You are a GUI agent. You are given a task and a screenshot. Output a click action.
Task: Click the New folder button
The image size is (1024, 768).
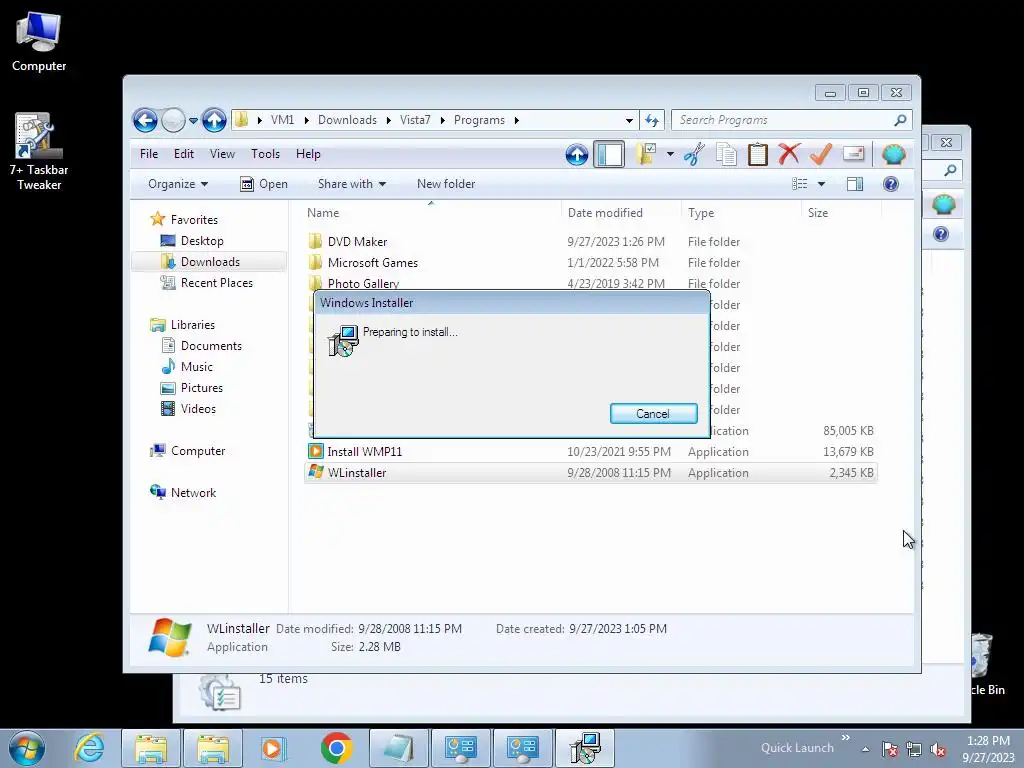446,184
